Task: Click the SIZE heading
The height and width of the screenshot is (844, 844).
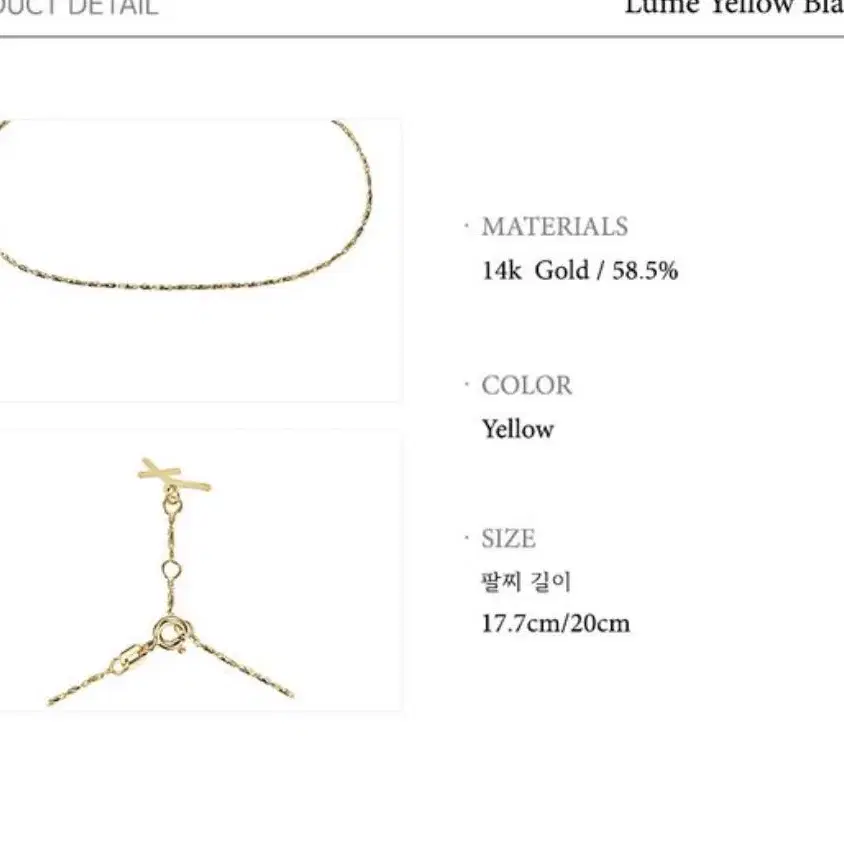Action: tap(508, 539)
